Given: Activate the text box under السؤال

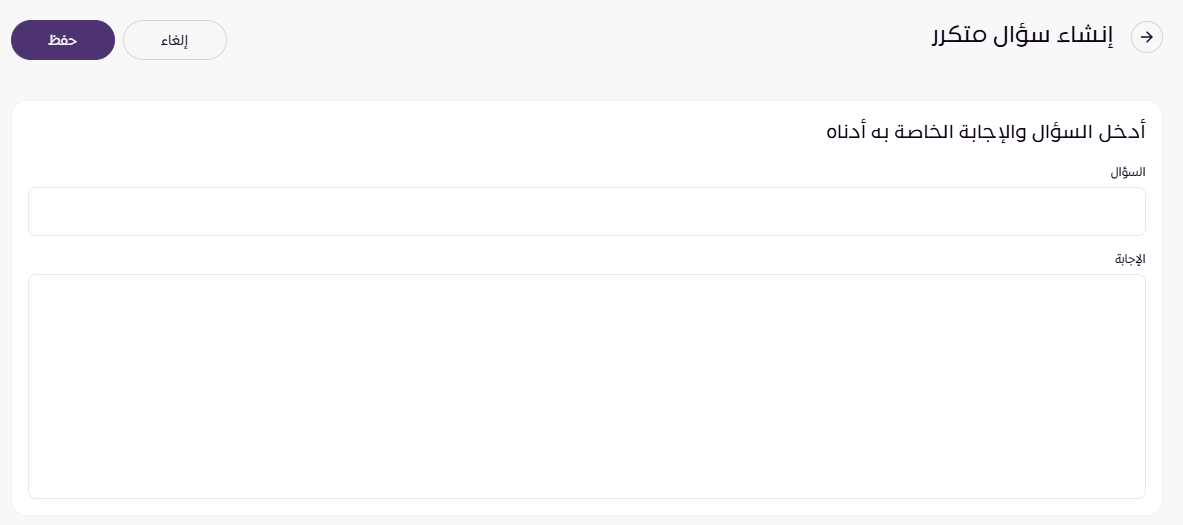Looking at the screenshot, I should pos(586,211).
